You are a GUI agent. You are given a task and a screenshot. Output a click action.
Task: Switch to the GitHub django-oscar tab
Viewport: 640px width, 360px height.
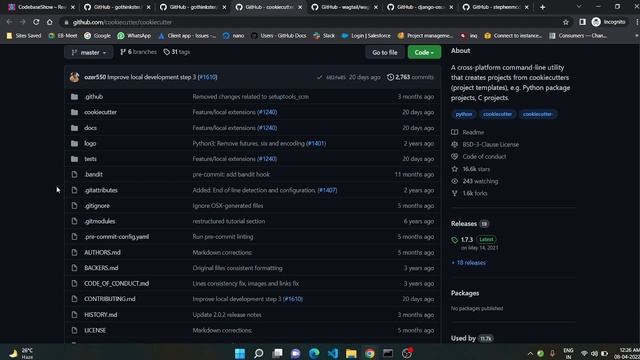pos(421,7)
